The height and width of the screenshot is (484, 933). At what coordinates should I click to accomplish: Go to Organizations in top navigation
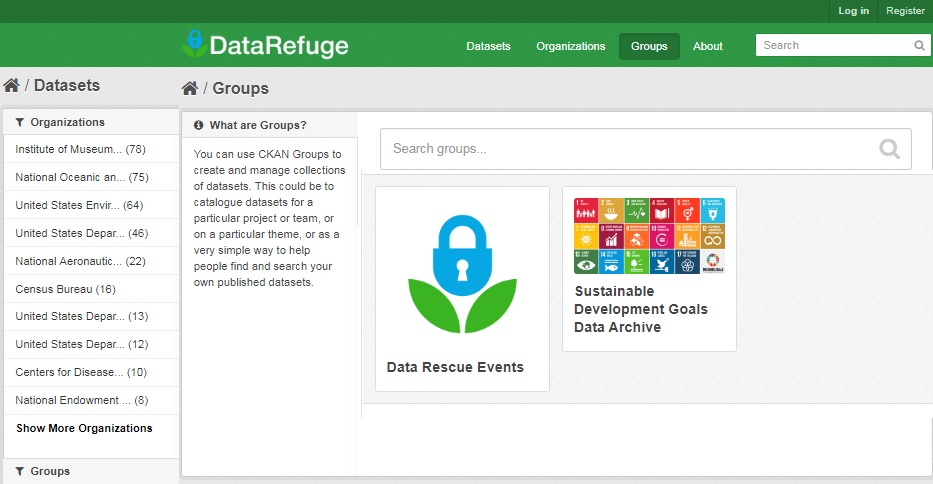[570, 46]
